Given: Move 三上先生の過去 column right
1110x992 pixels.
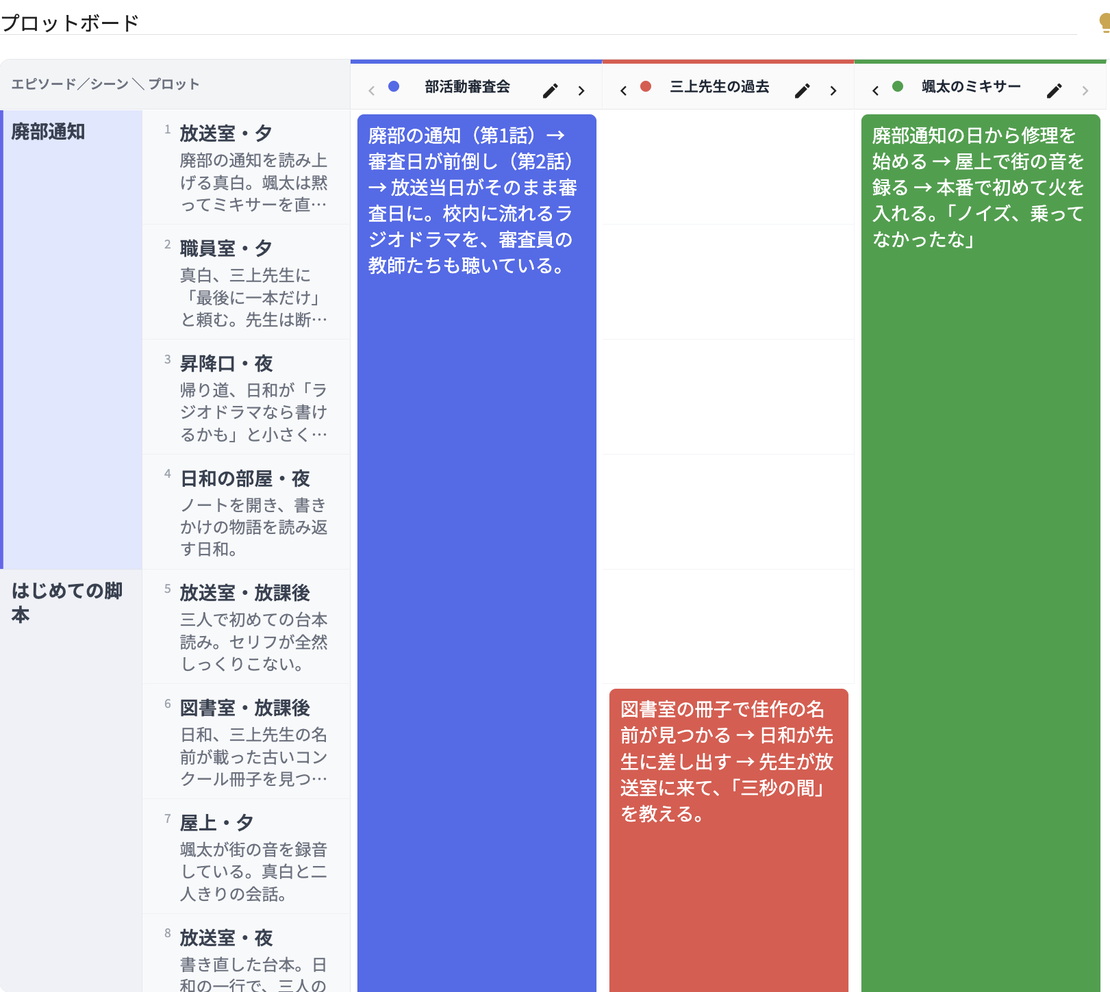Looking at the screenshot, I should pos(833,90).
